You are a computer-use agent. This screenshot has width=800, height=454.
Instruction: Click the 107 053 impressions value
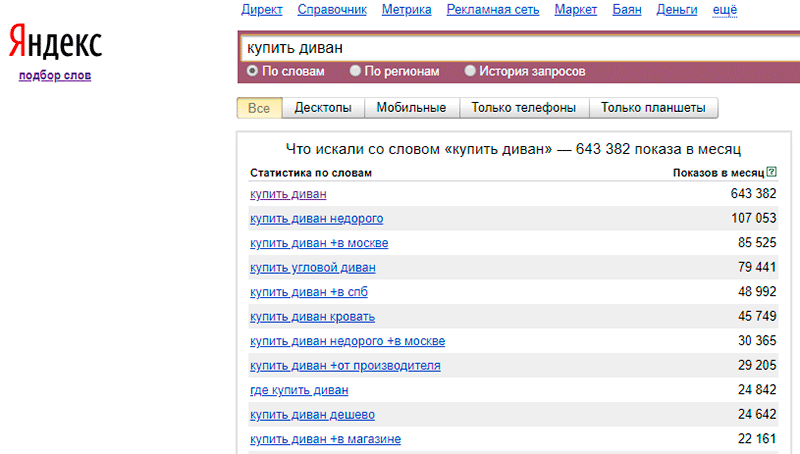tap(754, 218)
